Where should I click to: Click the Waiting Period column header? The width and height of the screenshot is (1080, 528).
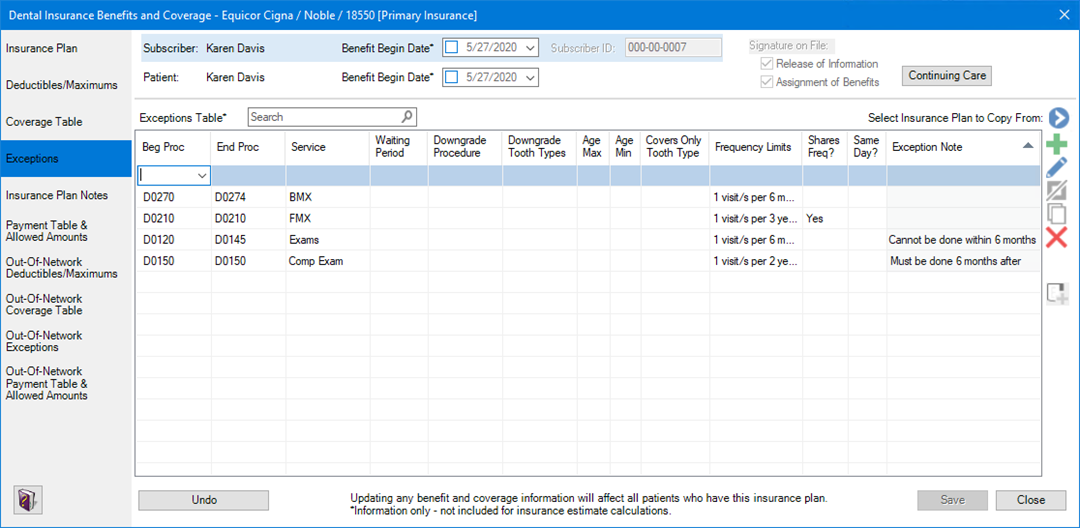tap(399, 147)
